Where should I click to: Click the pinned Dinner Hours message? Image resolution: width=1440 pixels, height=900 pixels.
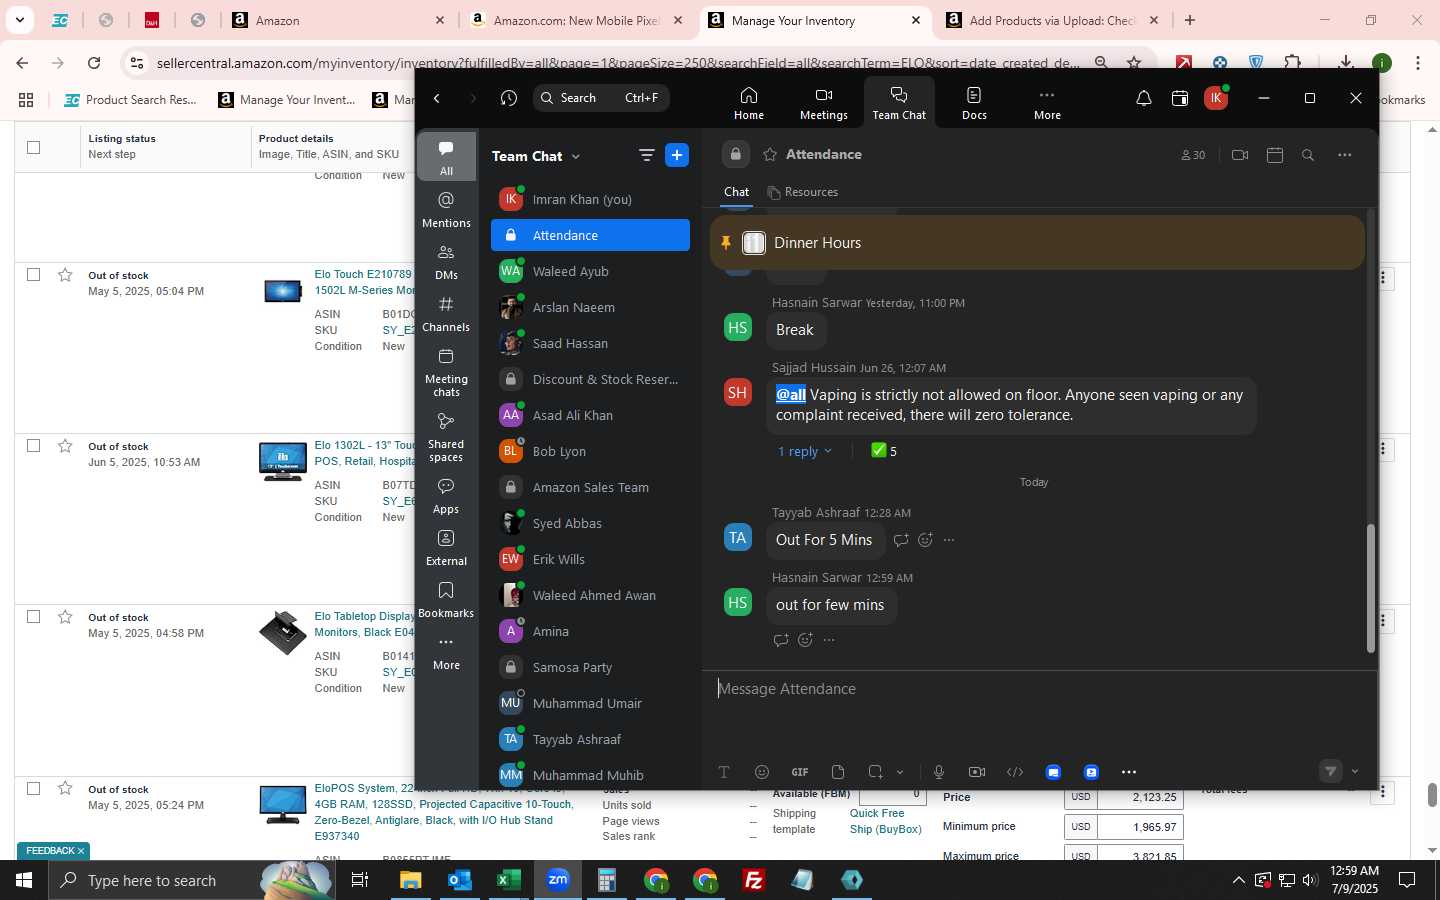point(1037,243)
